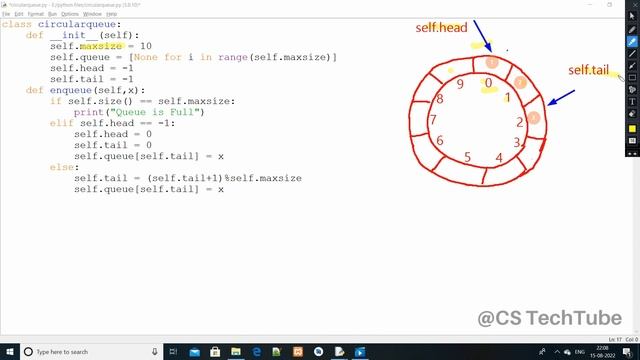Click the 'self.head = -1' line
The image size is (640, 360).
(x=92, y=68)
